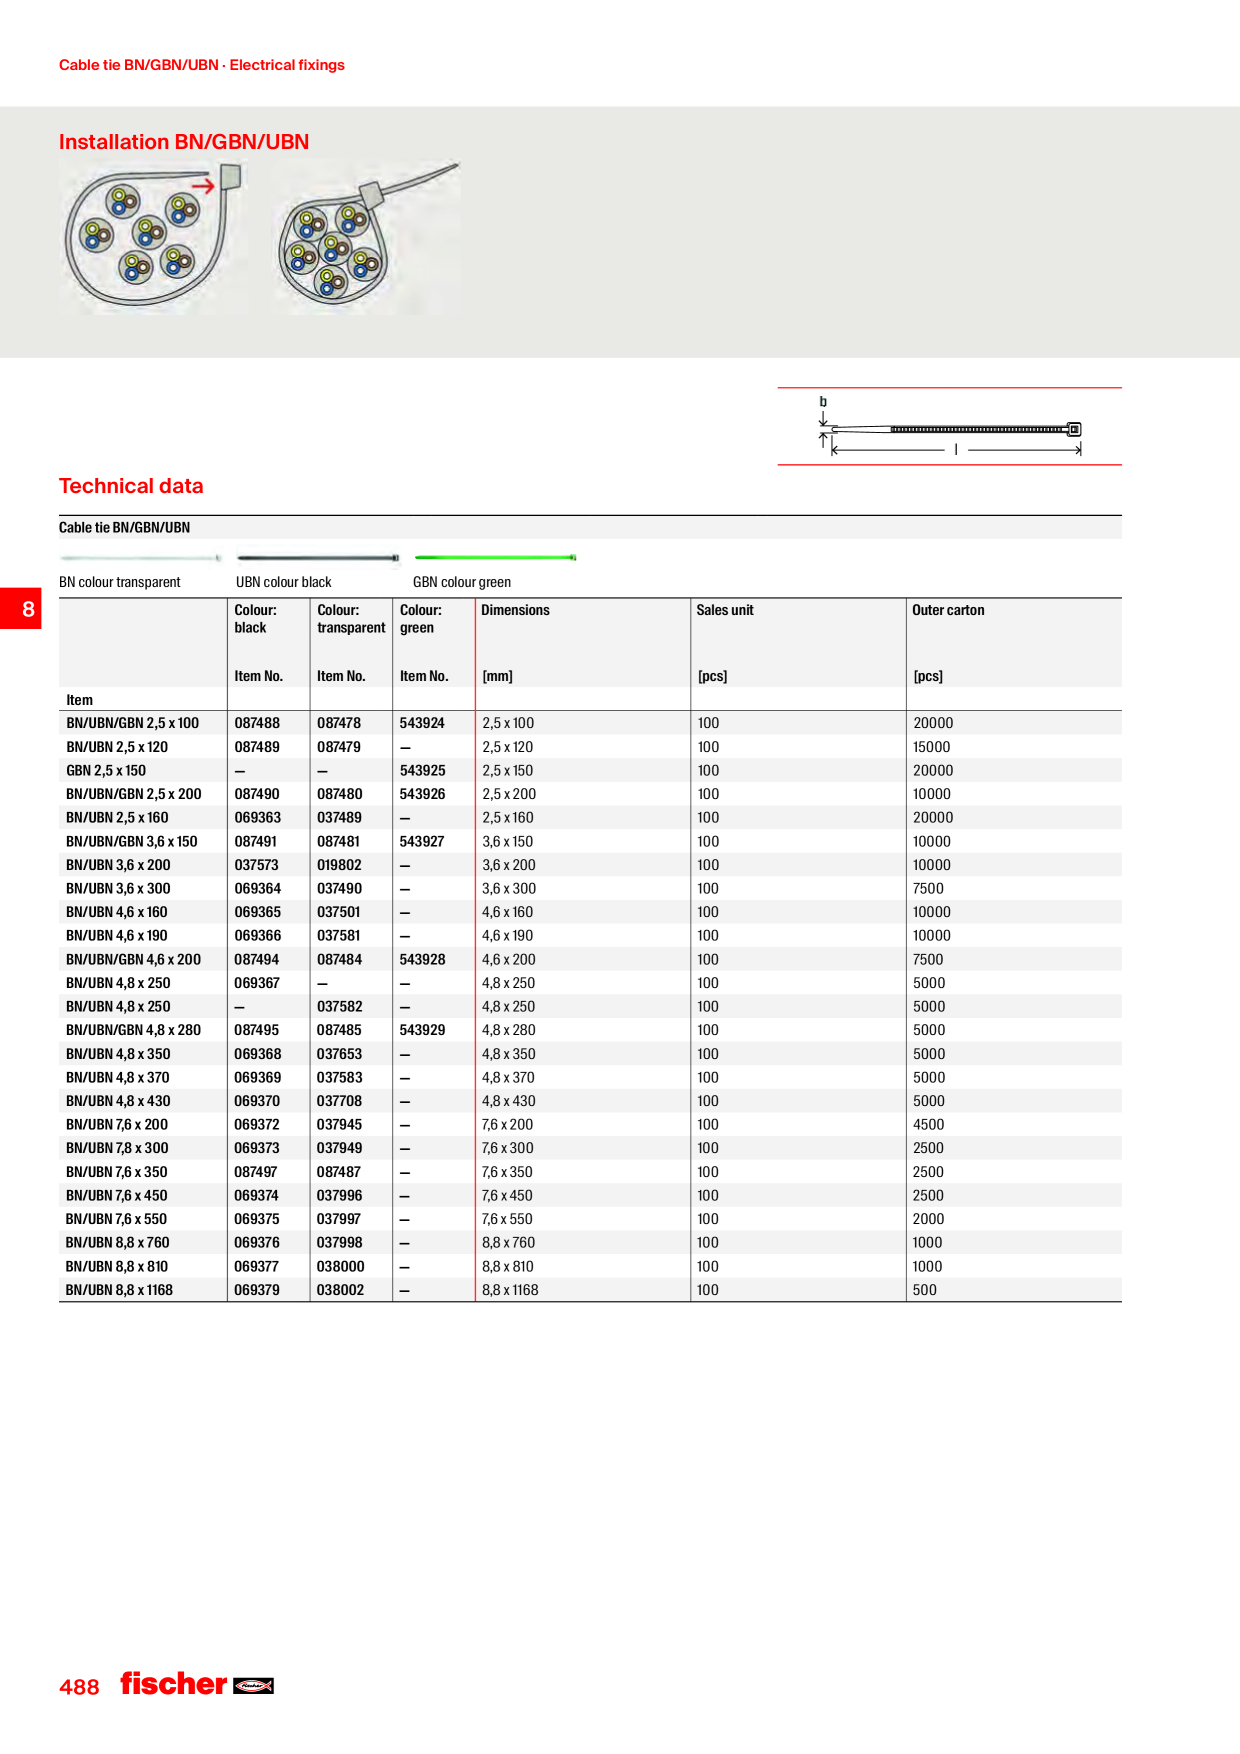The width and height of the screenshot is (1240, 1754).
Task: Click row item 'BN/UBN/GBN 3,6 x 150'
Action: click(x=132, y=842)
